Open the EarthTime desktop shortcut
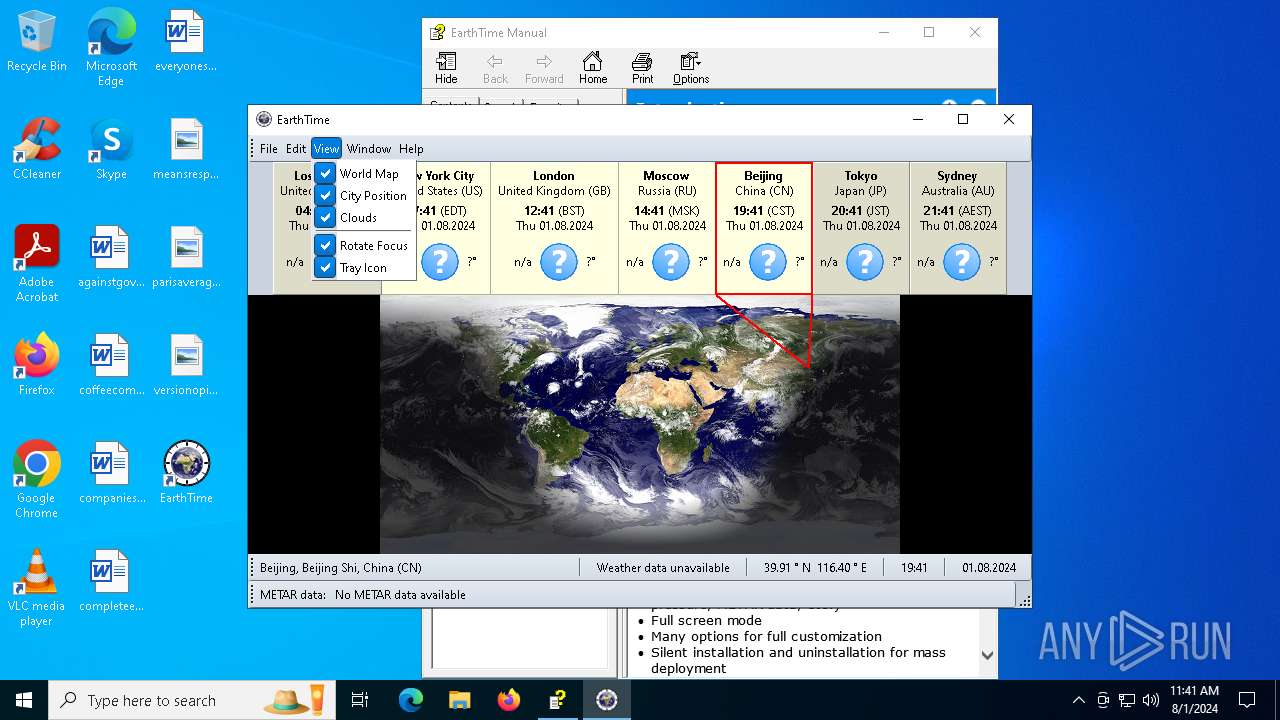The width and height of the screenshot is (1280, 720). 186,473
